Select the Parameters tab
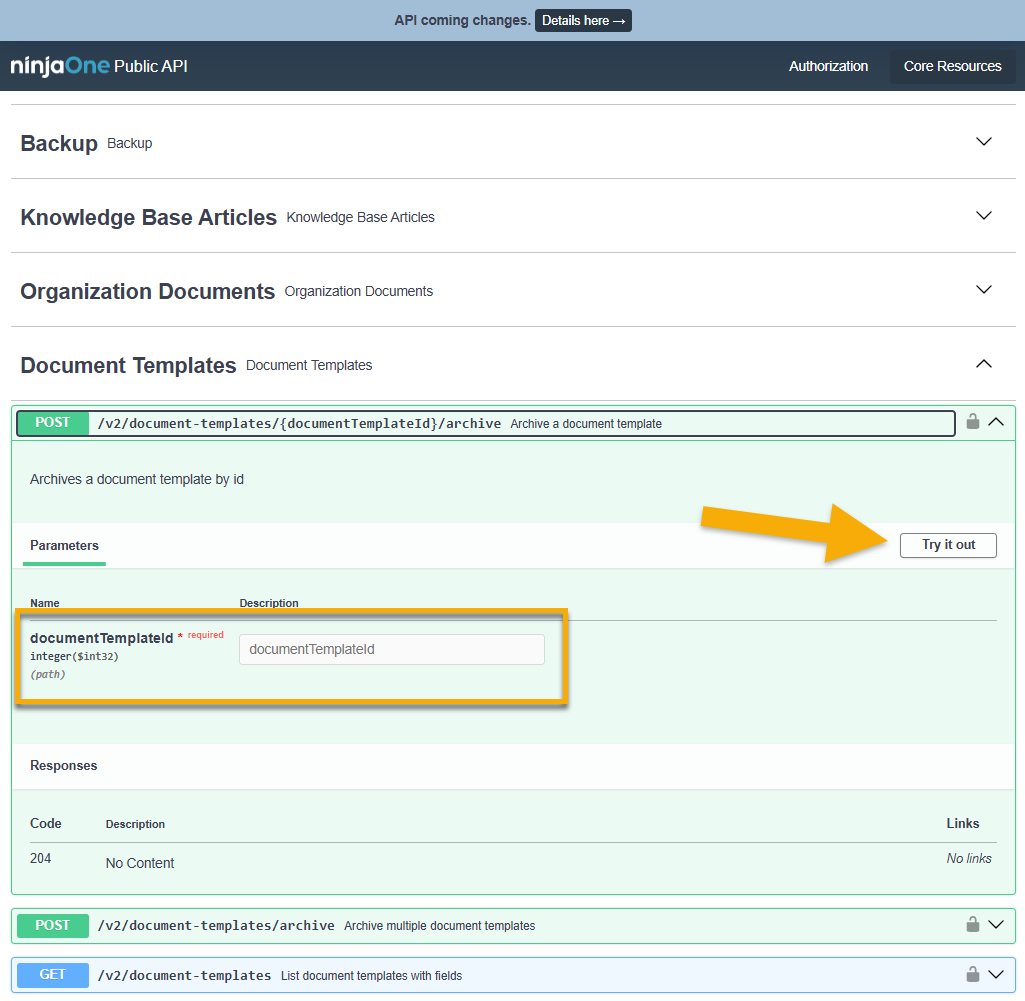This screenshot has width=1025, height=1001. coord(64,546)
